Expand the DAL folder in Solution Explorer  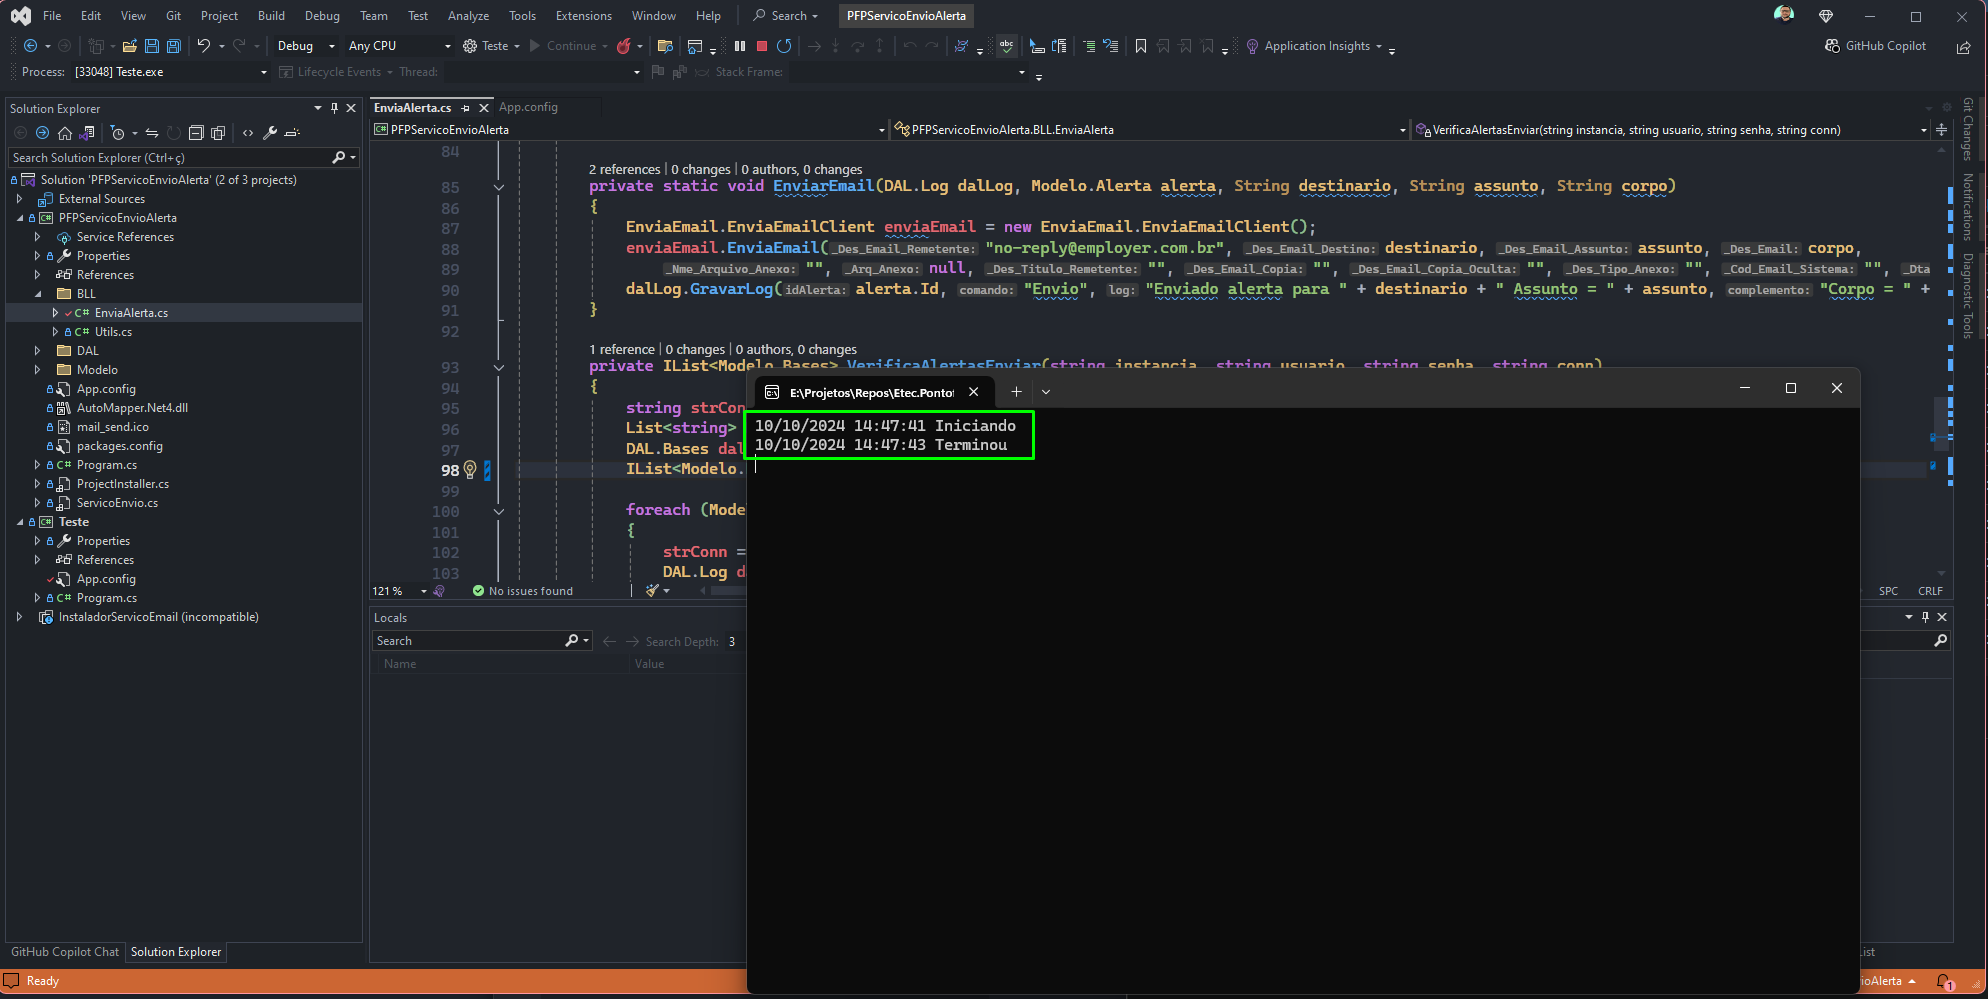38,351
